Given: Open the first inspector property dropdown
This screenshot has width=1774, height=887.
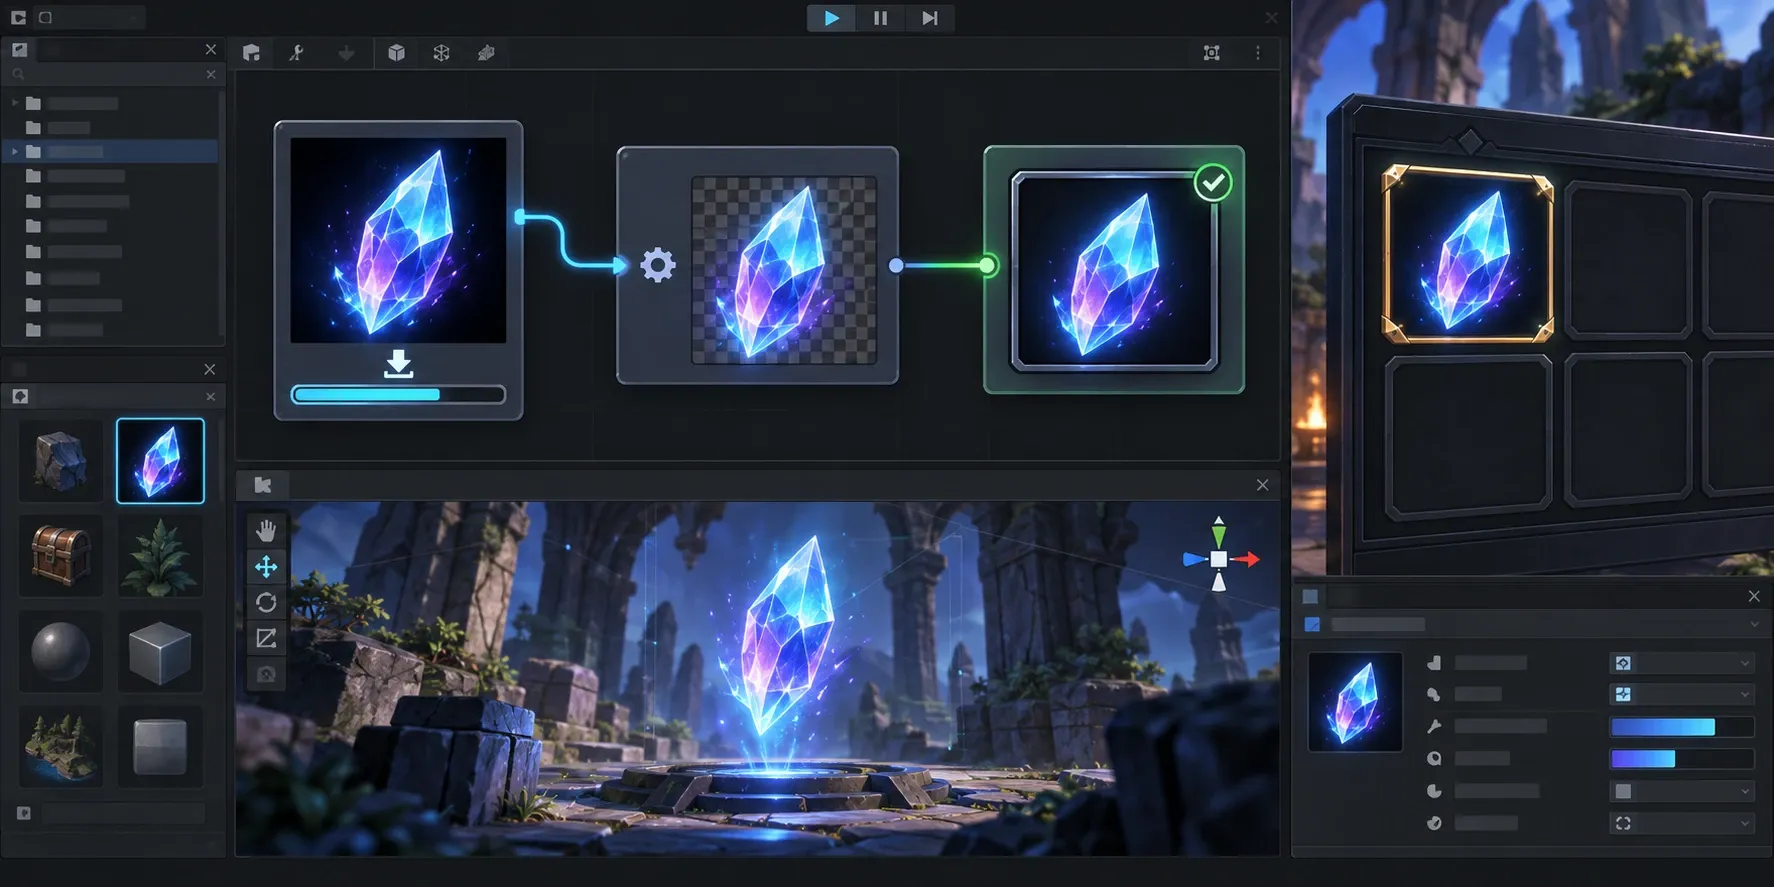Looking at the screenshot, I should tap(1681, 663).
